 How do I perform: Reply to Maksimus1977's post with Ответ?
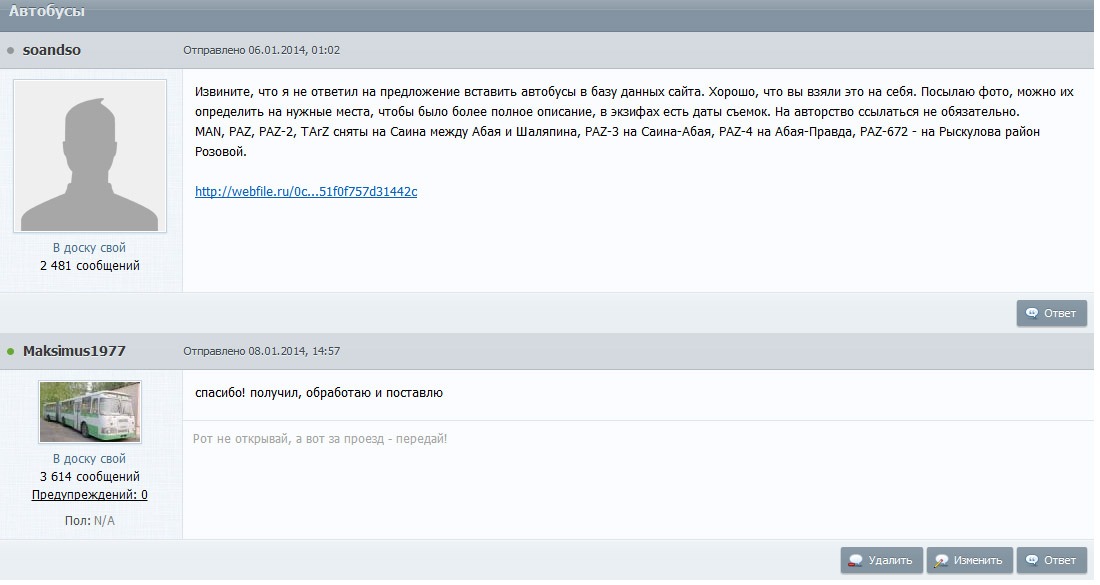coord(1052,560)
